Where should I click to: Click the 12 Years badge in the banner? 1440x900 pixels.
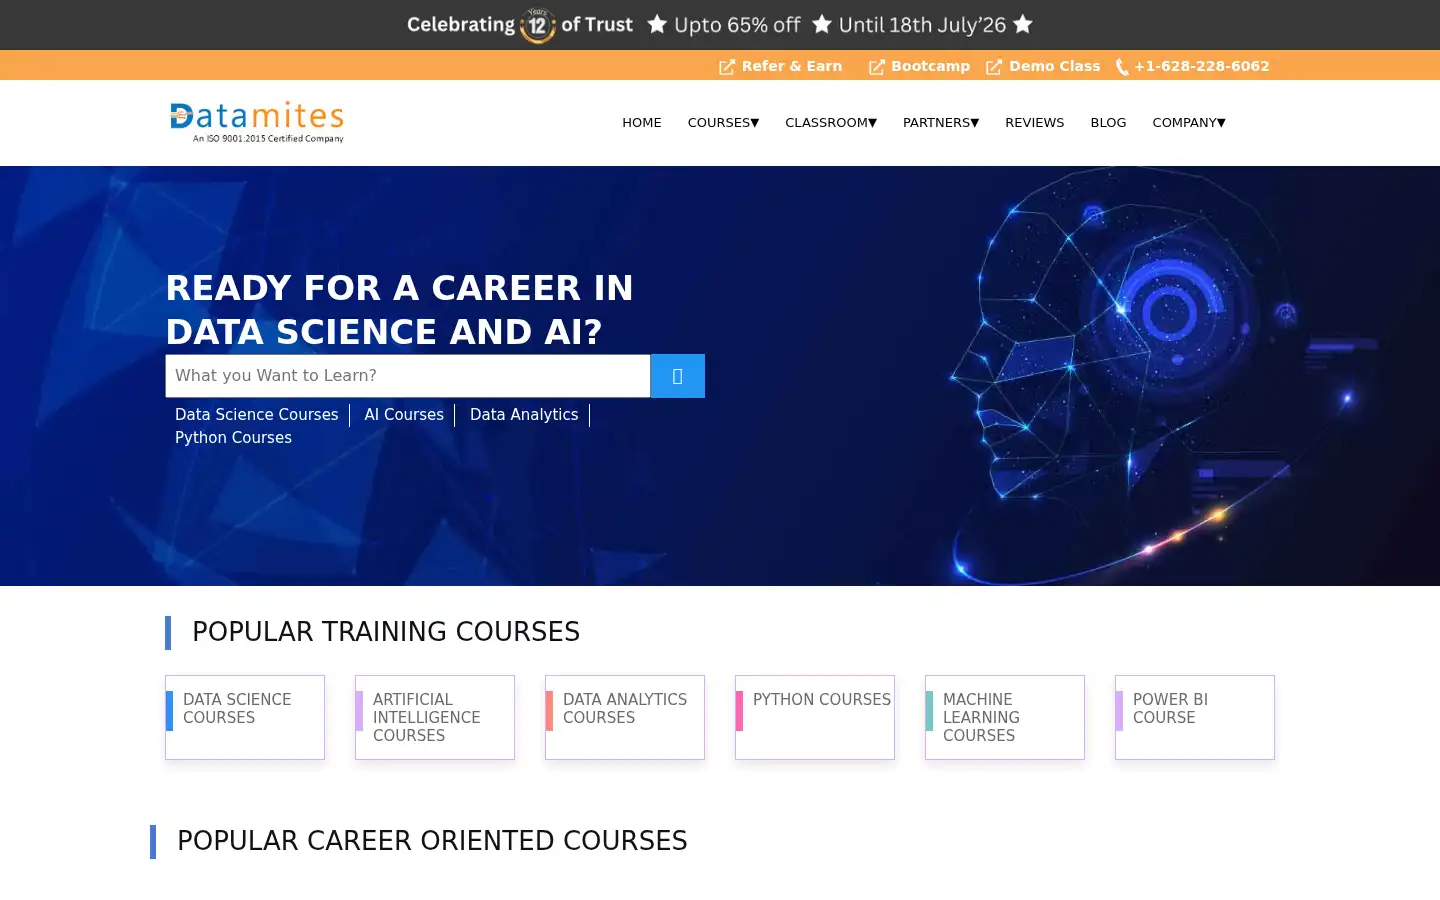[538, 25]
